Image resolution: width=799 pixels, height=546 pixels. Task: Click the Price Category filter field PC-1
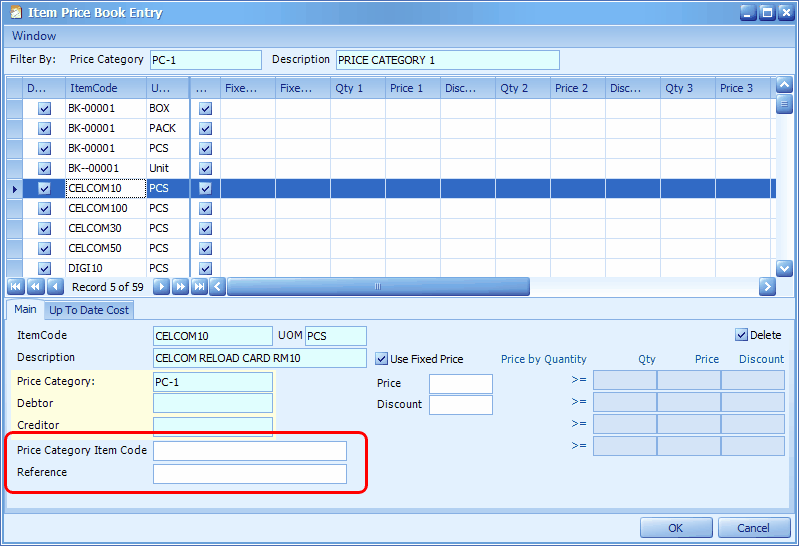[206, 60]
